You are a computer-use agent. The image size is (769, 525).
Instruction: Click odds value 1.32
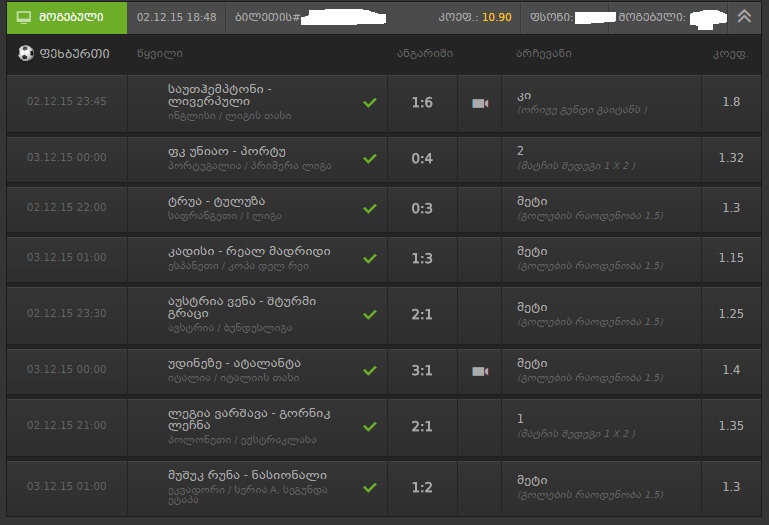731,158
